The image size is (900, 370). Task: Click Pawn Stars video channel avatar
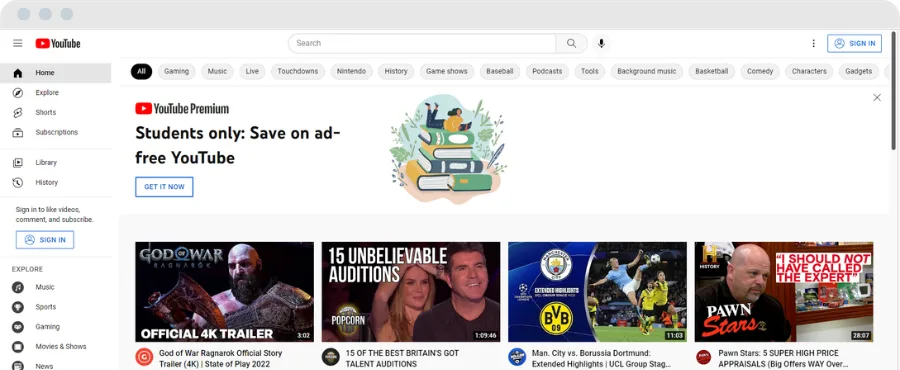click(703, 357)
